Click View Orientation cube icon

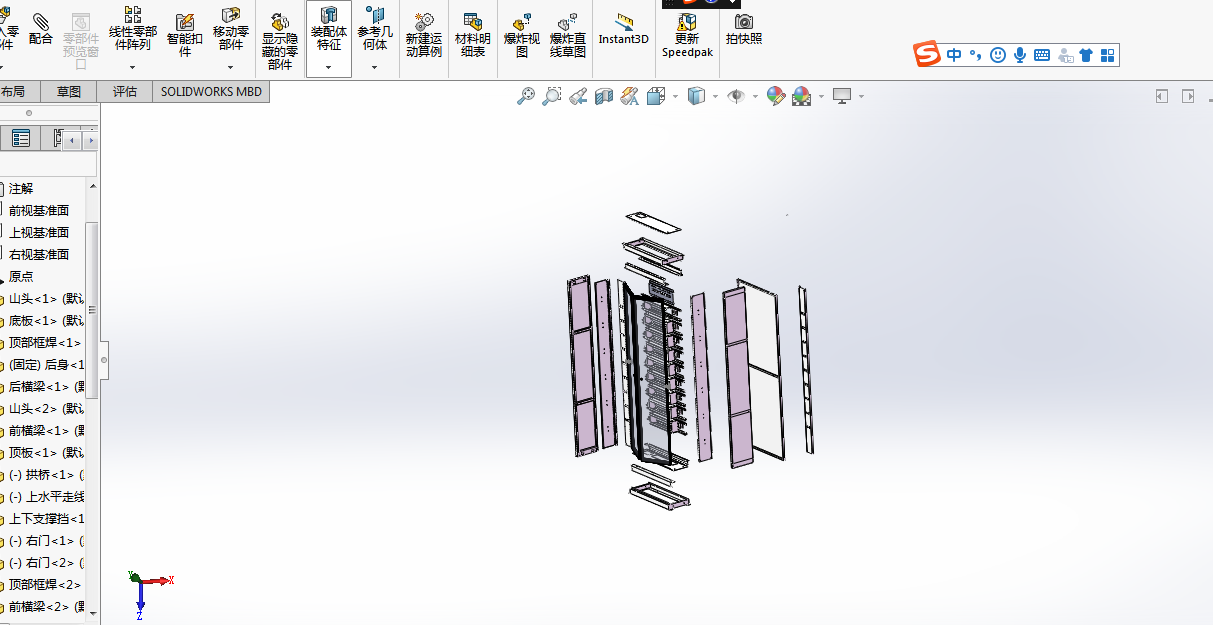656,96
